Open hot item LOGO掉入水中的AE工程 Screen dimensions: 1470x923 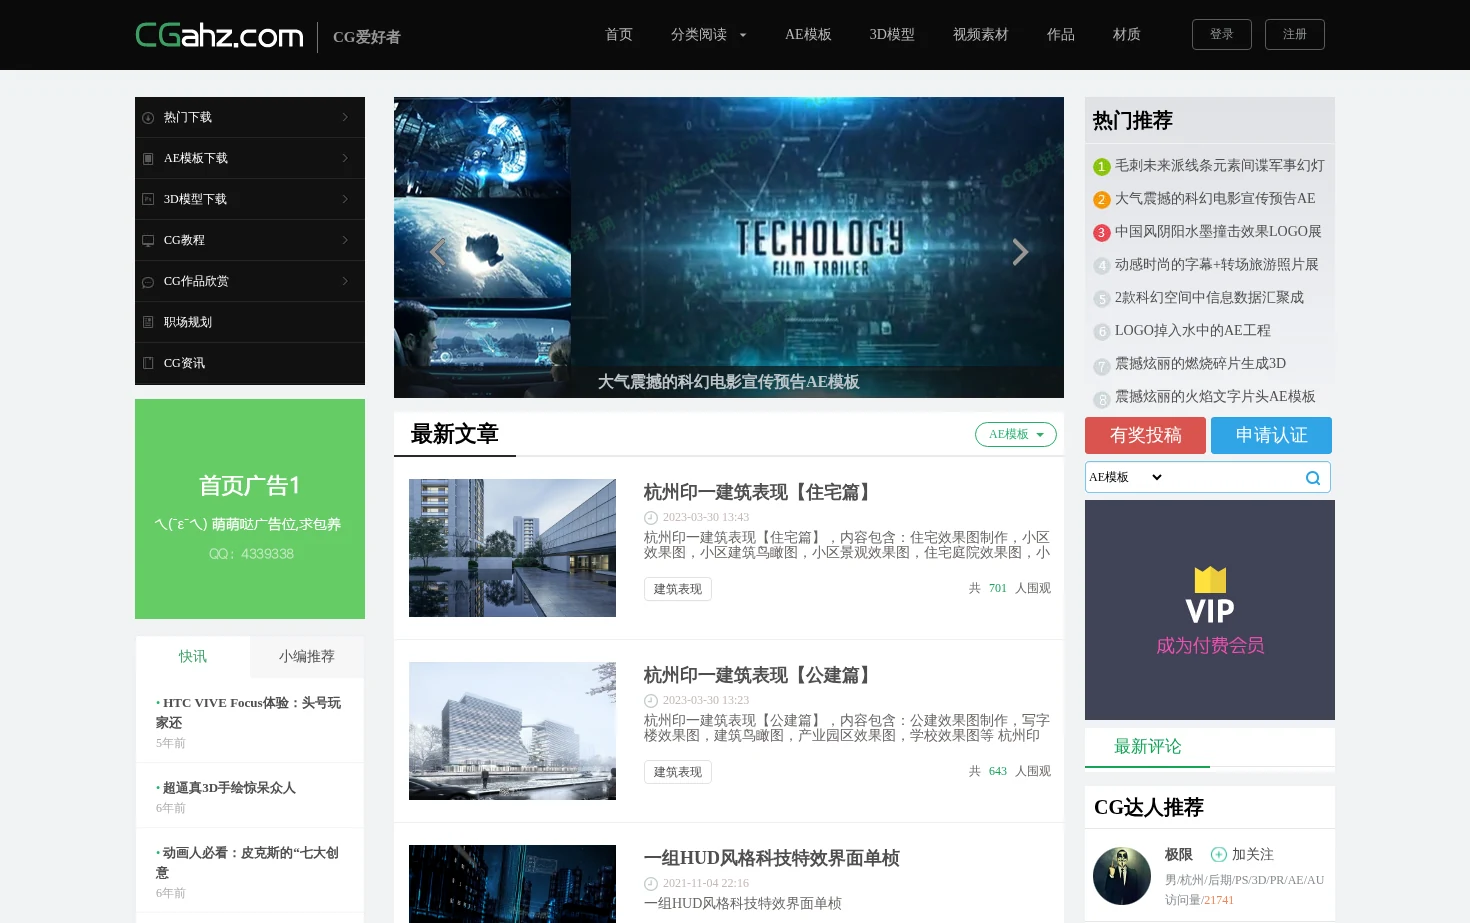click(x=1192, y=331)
